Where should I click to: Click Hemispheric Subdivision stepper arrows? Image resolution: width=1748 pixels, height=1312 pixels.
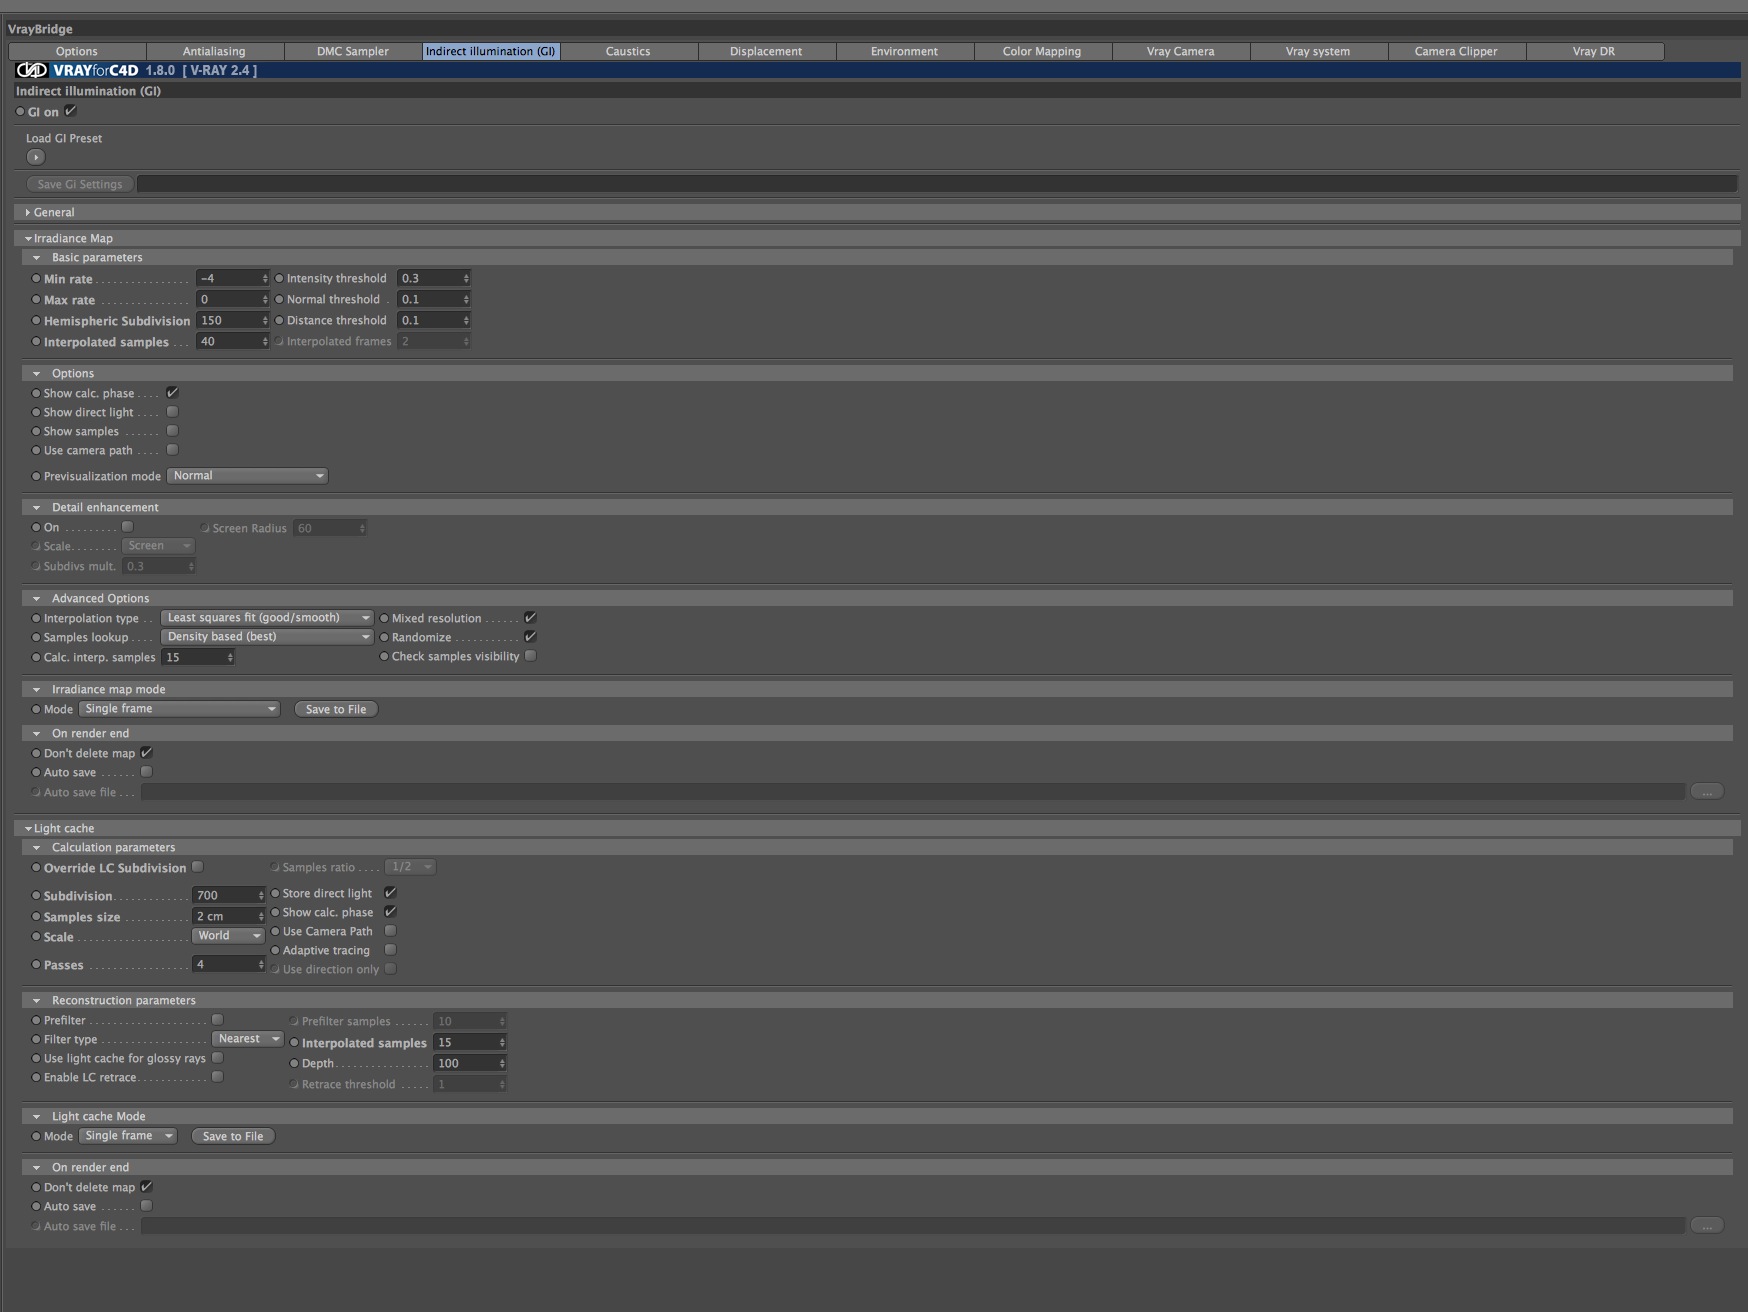[x=265, y=321]
